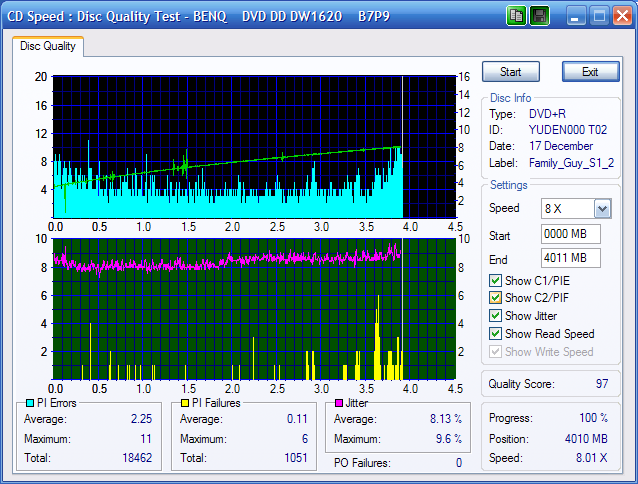
Task: Click the End position field 4011 MB
Action: [x=570, y=258]
